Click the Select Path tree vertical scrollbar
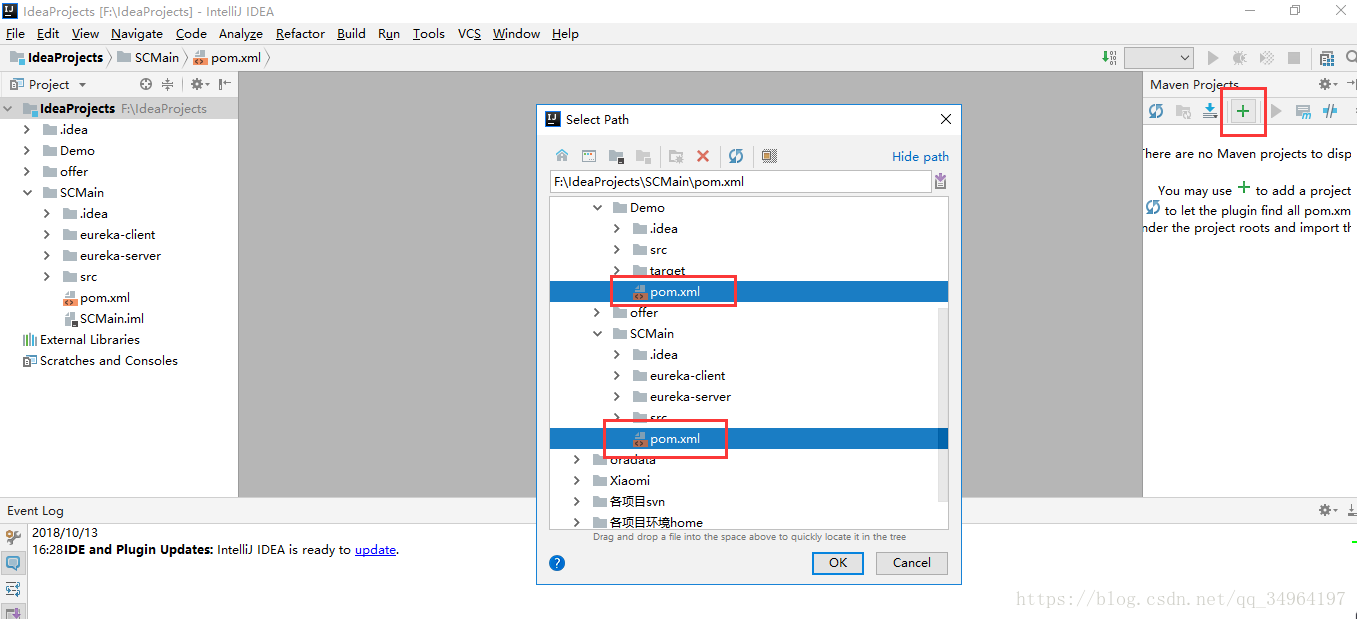This screenshot has width=1357, height=619. pyautogui.click(x=943, y=404)
